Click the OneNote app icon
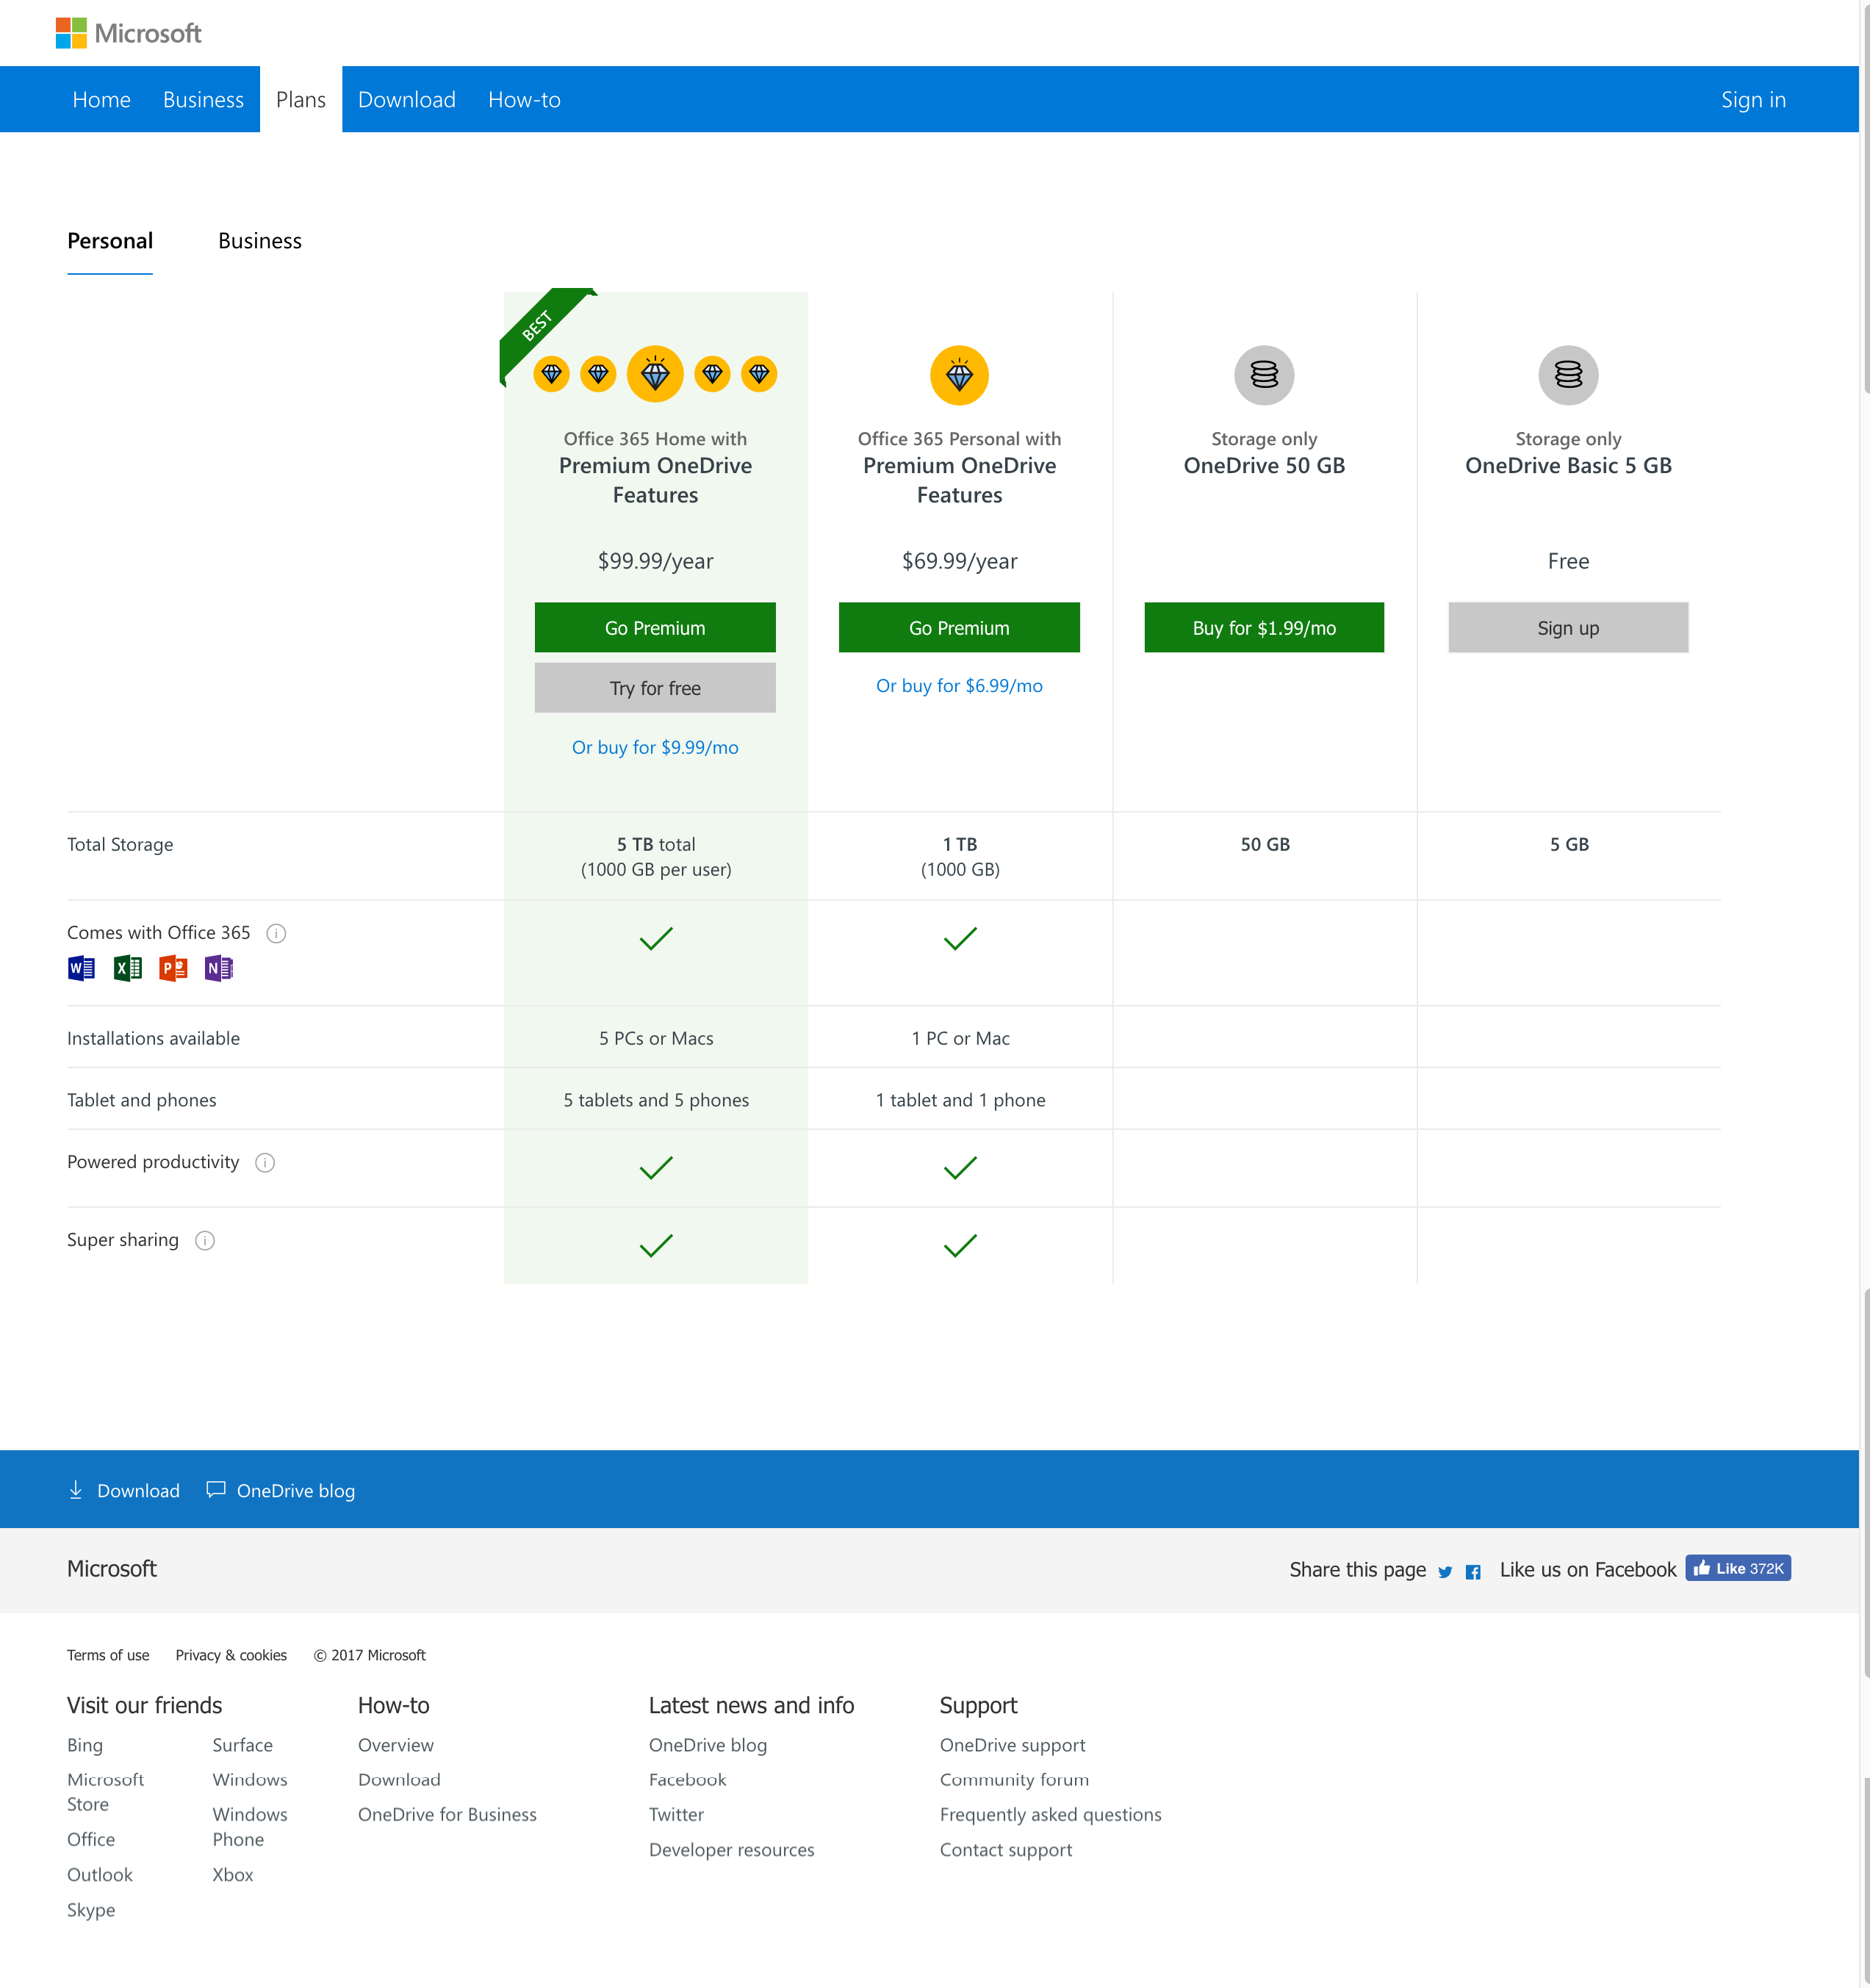Screen dimensions: 1870x1988 [x=218, y=968]
